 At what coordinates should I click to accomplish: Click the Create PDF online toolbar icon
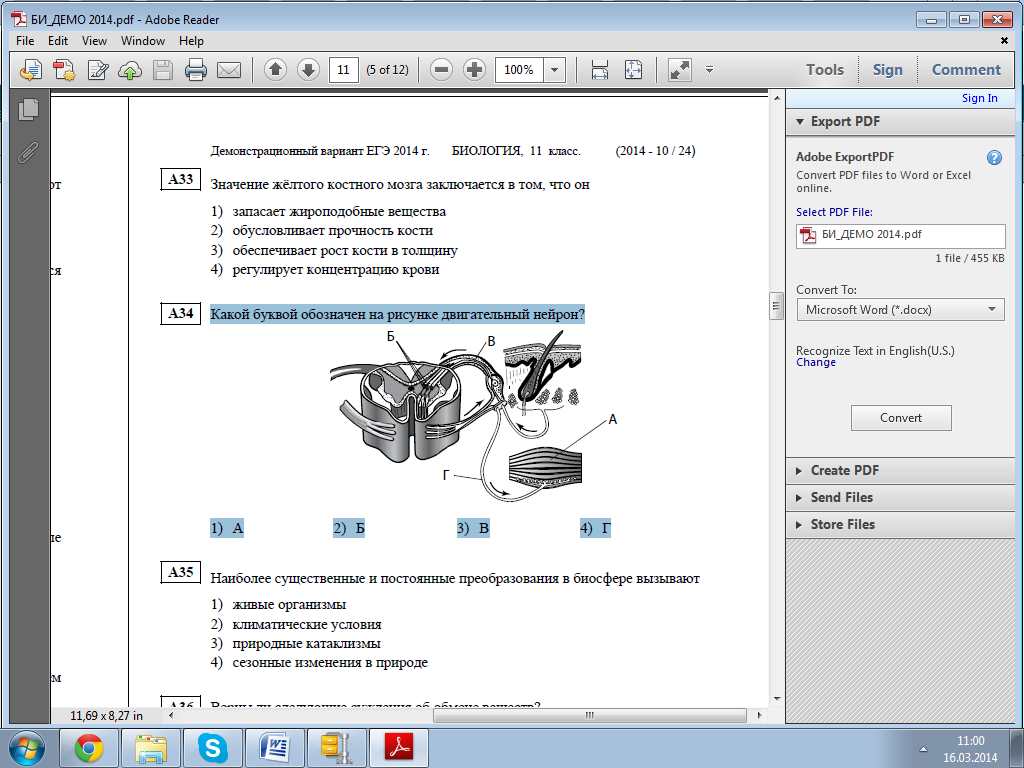tap(64, 69)
